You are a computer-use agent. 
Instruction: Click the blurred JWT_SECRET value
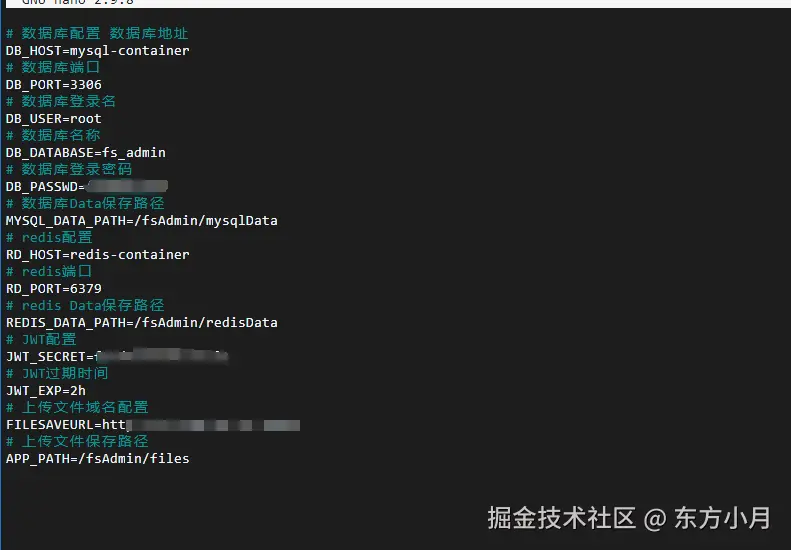160,356
